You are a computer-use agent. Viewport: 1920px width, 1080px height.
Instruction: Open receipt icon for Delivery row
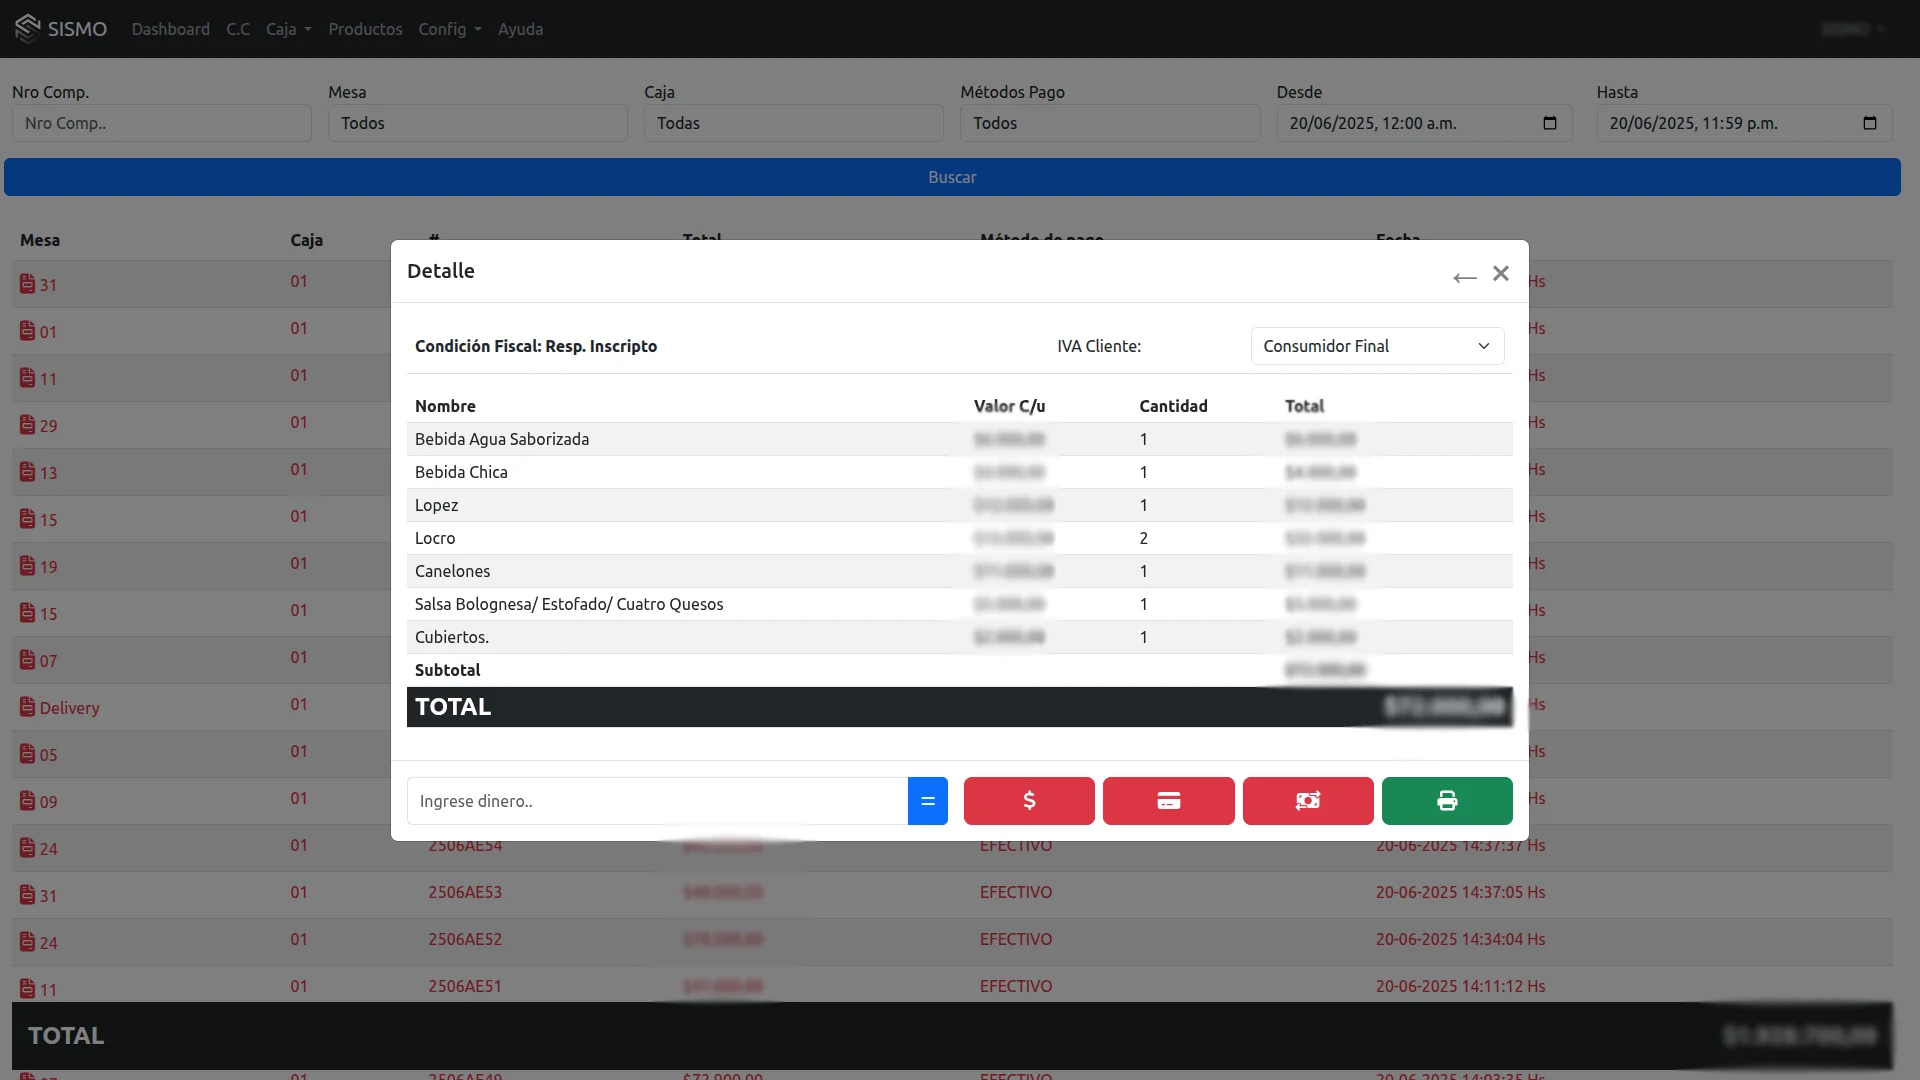27,707
